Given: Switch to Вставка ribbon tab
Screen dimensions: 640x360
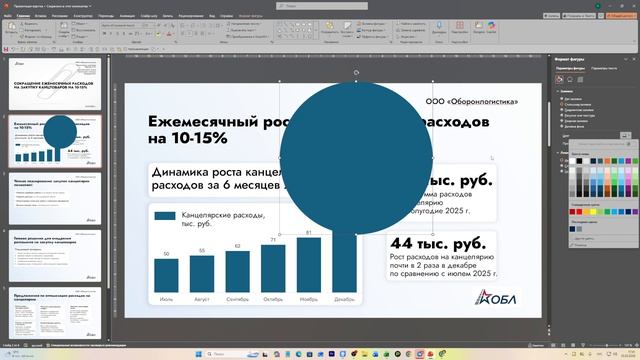Looking at the screenshot, I should [x=40, y=16].
